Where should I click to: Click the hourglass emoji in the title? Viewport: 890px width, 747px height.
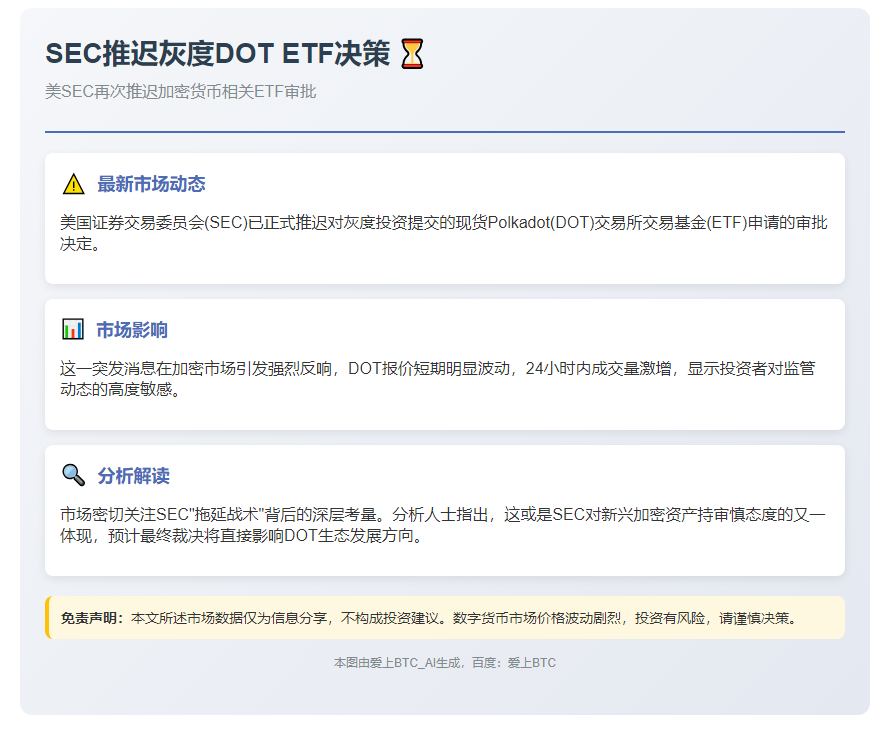[x=412, y=54]
